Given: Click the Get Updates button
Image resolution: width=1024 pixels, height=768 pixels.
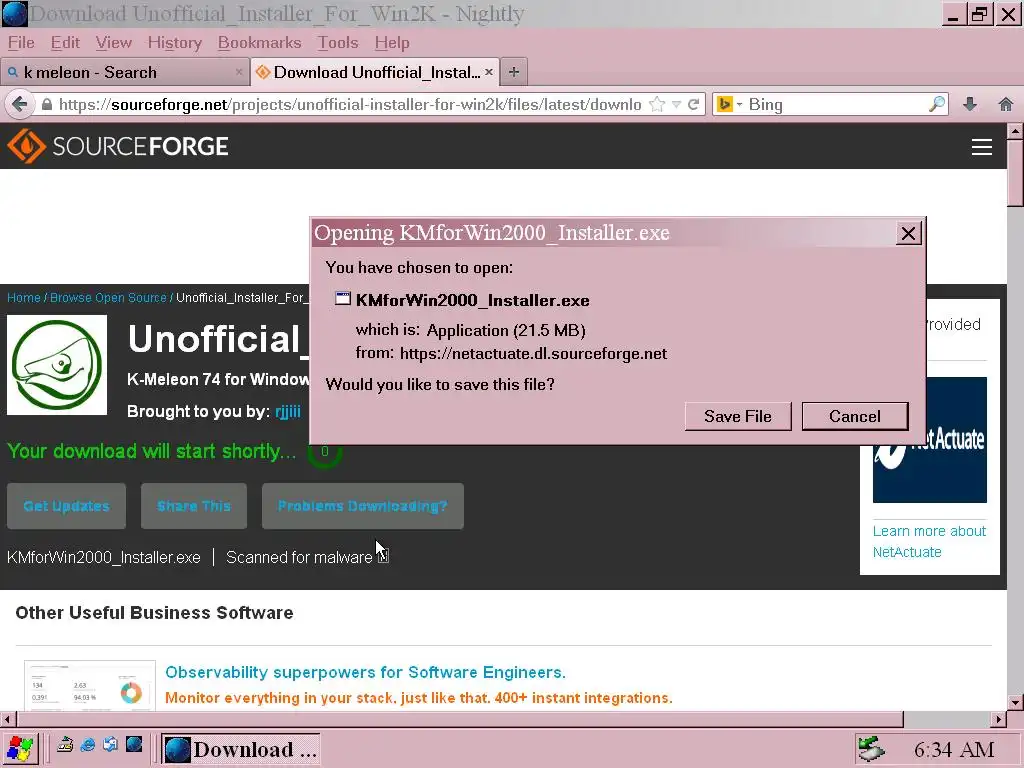Looking at the screenshot, I should tap(66, 505).
